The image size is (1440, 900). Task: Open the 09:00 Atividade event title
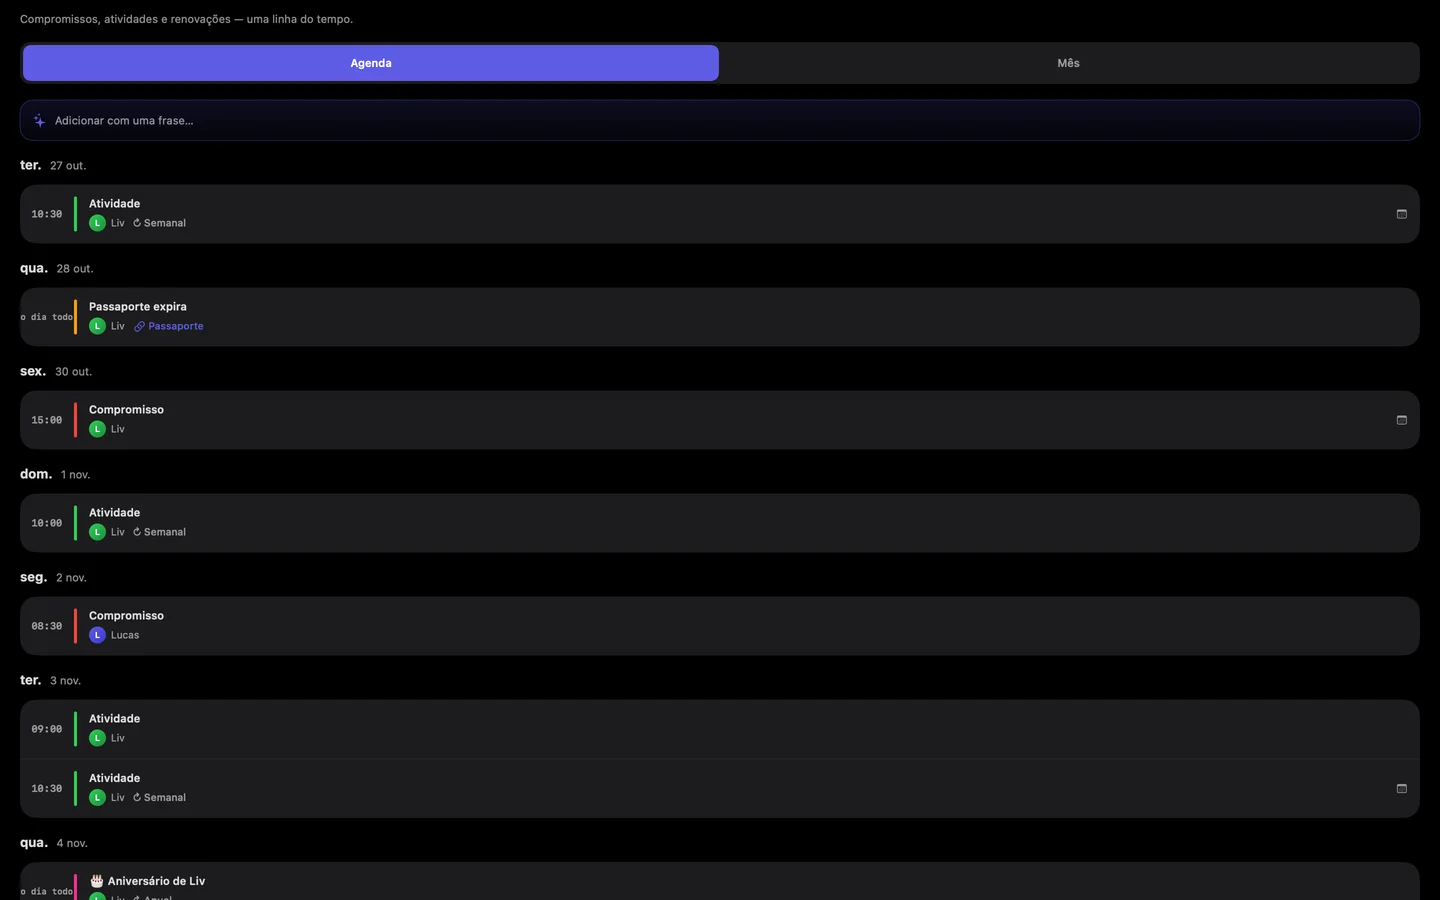[x=114, y=719]
